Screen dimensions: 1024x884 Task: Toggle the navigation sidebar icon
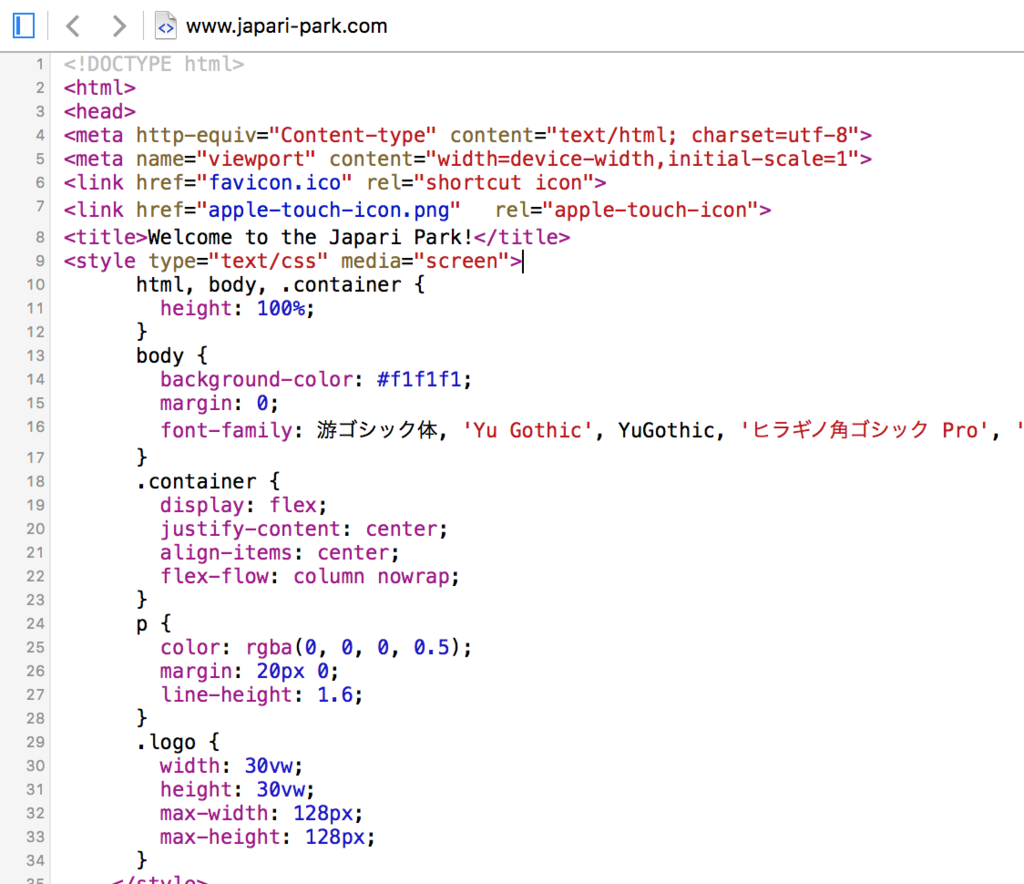pyautogui.click(x=24, y=26)
